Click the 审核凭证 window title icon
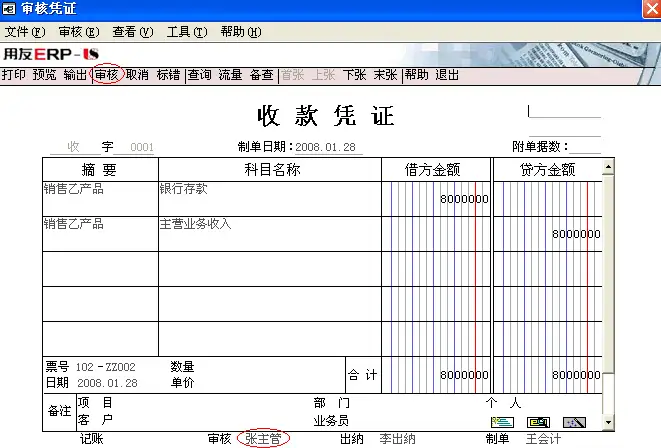Image resolution: width=661 pixels, height=448 pixels. (9, 9)
